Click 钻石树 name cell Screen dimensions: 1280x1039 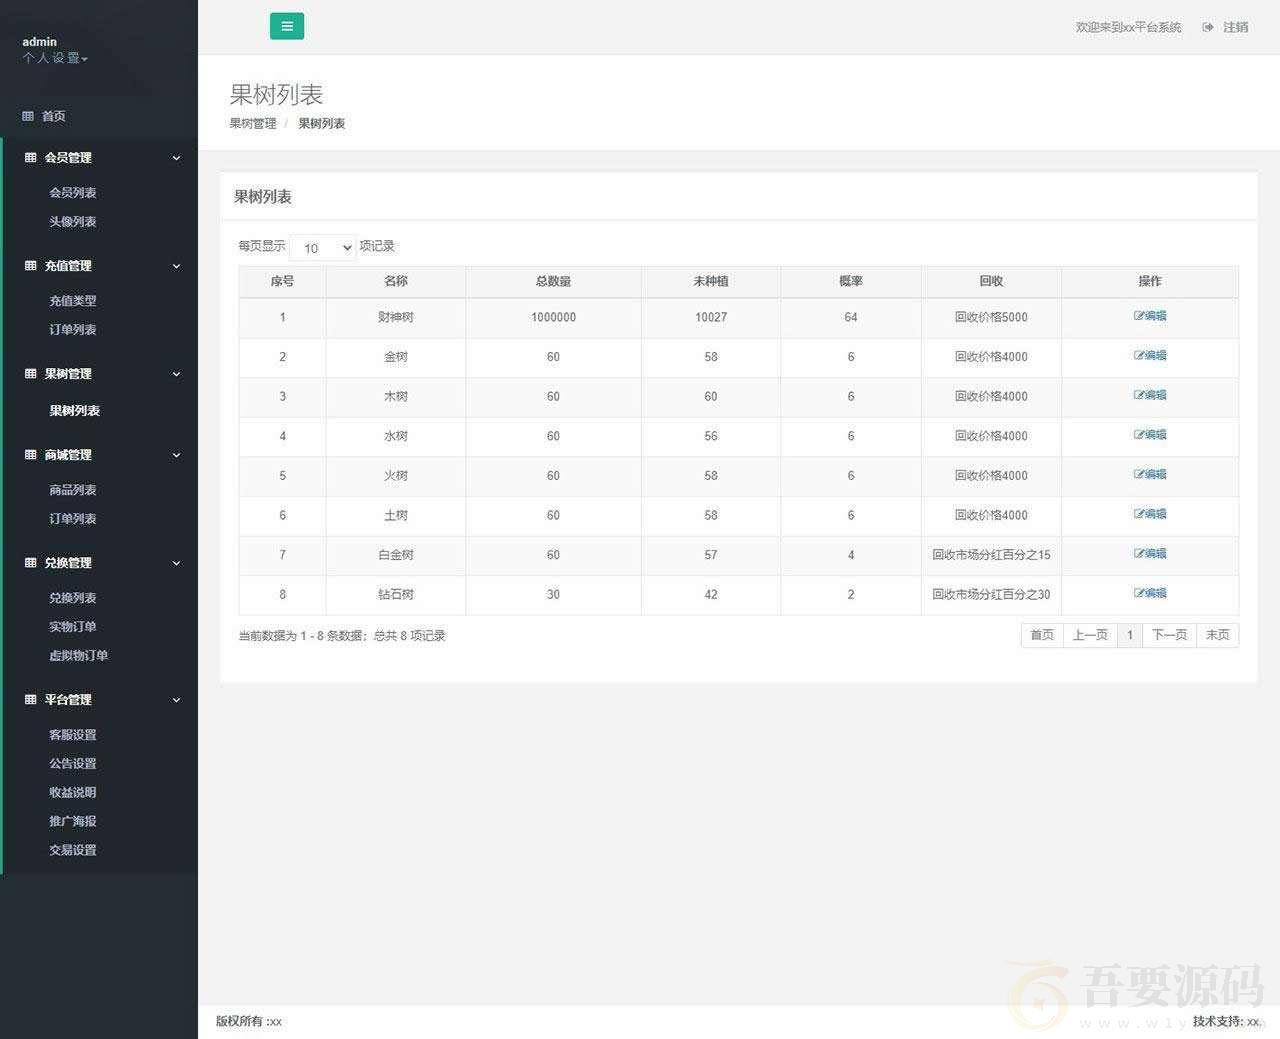[x=396, y=595]
